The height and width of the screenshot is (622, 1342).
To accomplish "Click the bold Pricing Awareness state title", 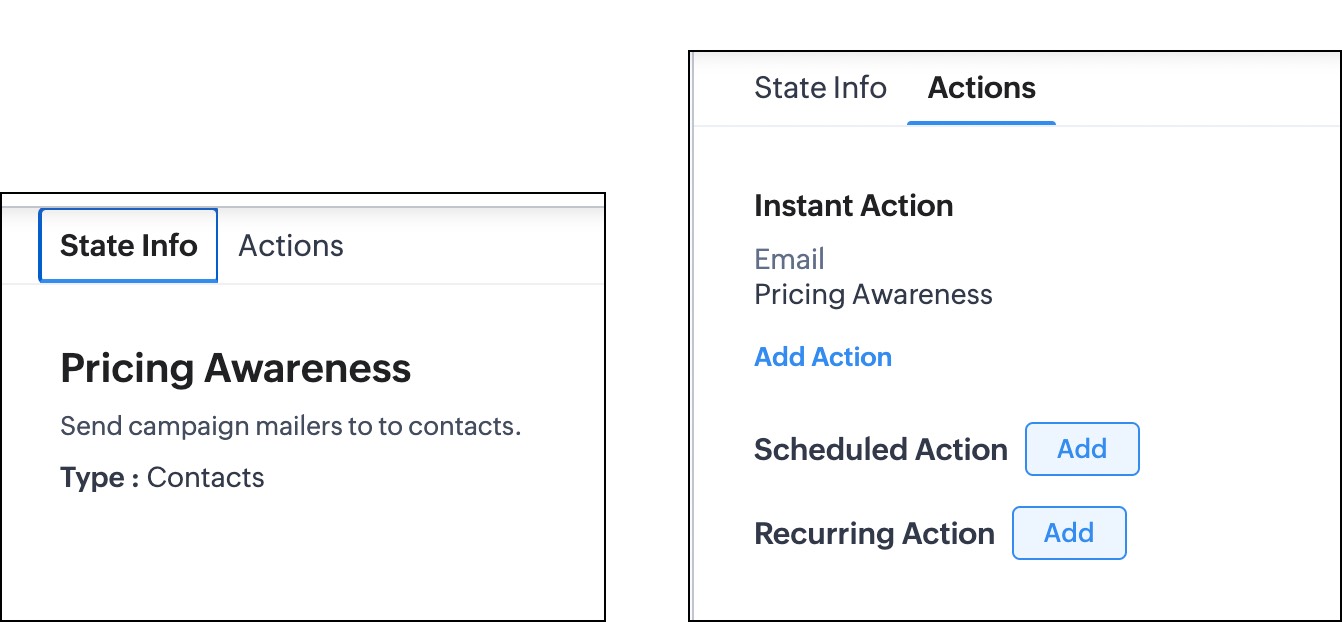I will (x=235, y=369).
